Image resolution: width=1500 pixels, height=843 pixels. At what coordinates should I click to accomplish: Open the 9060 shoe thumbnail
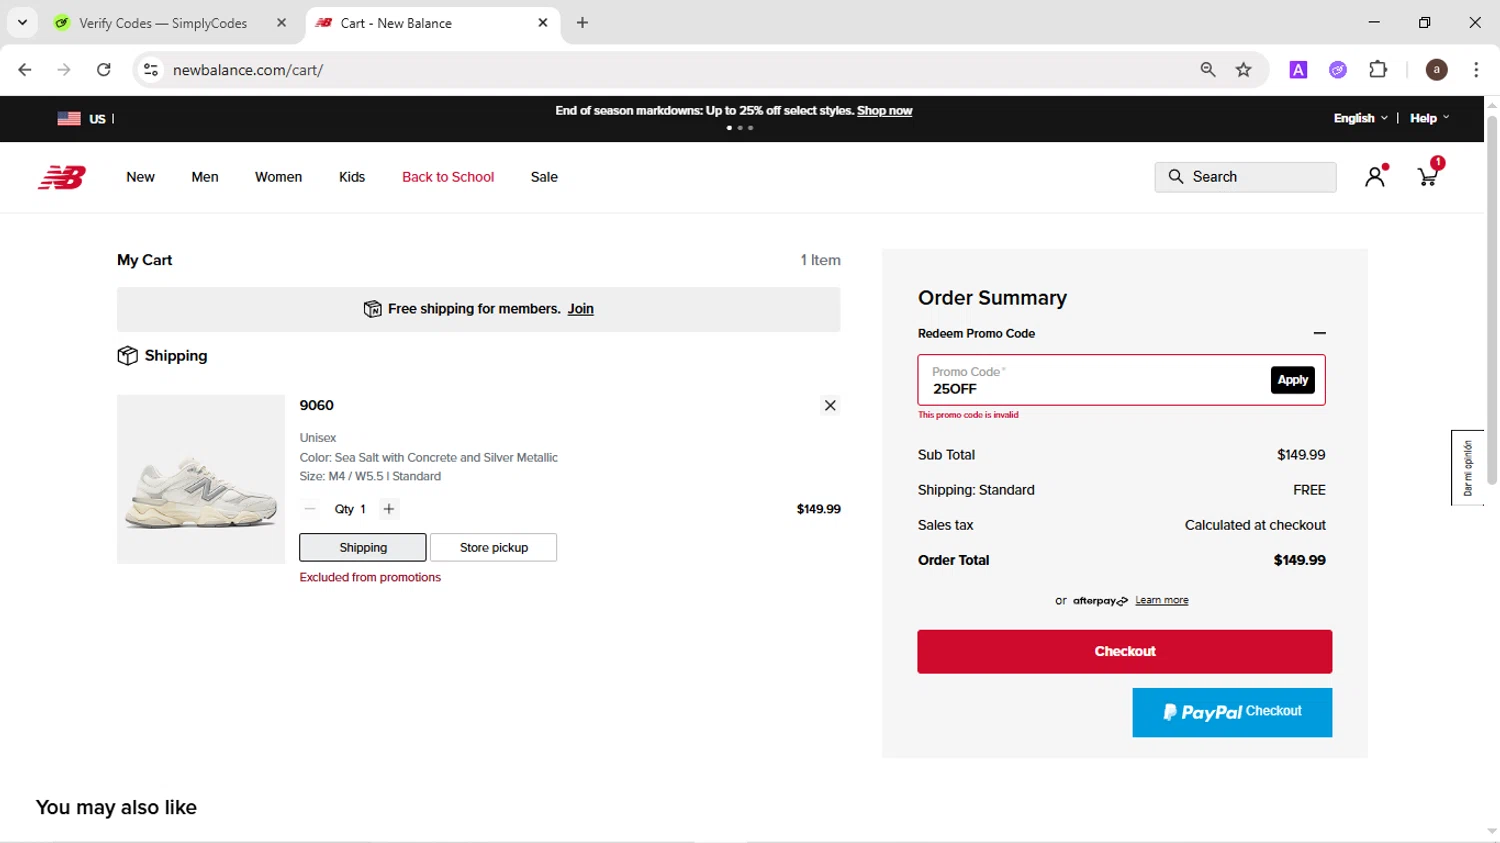[201, 479]
